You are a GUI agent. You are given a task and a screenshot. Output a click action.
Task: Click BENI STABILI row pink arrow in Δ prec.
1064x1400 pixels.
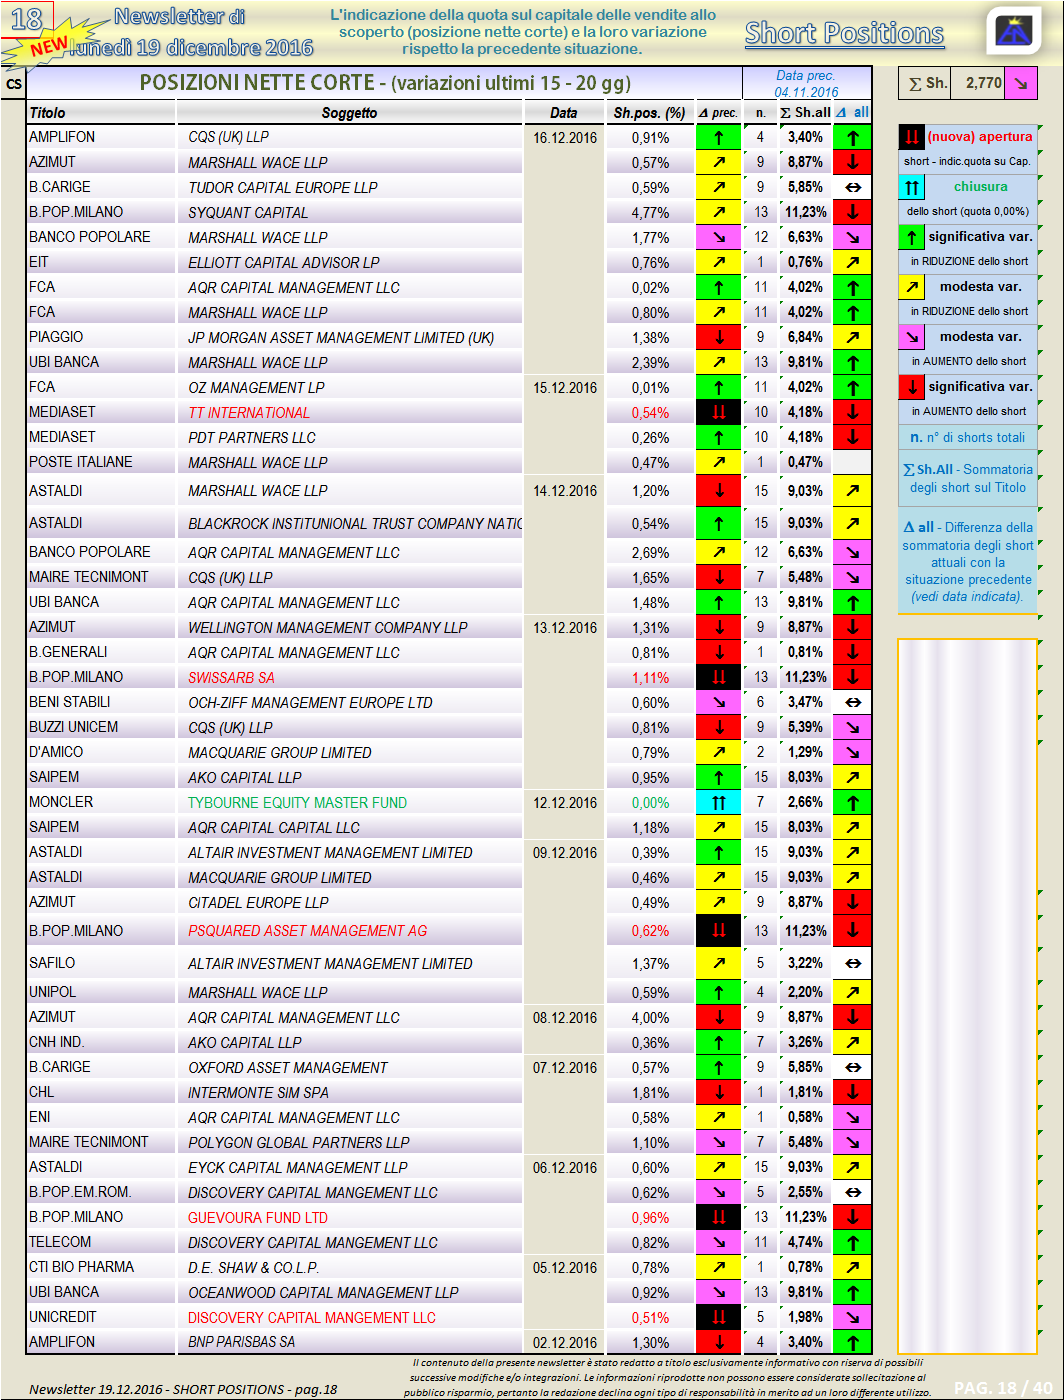click(718, 702)
